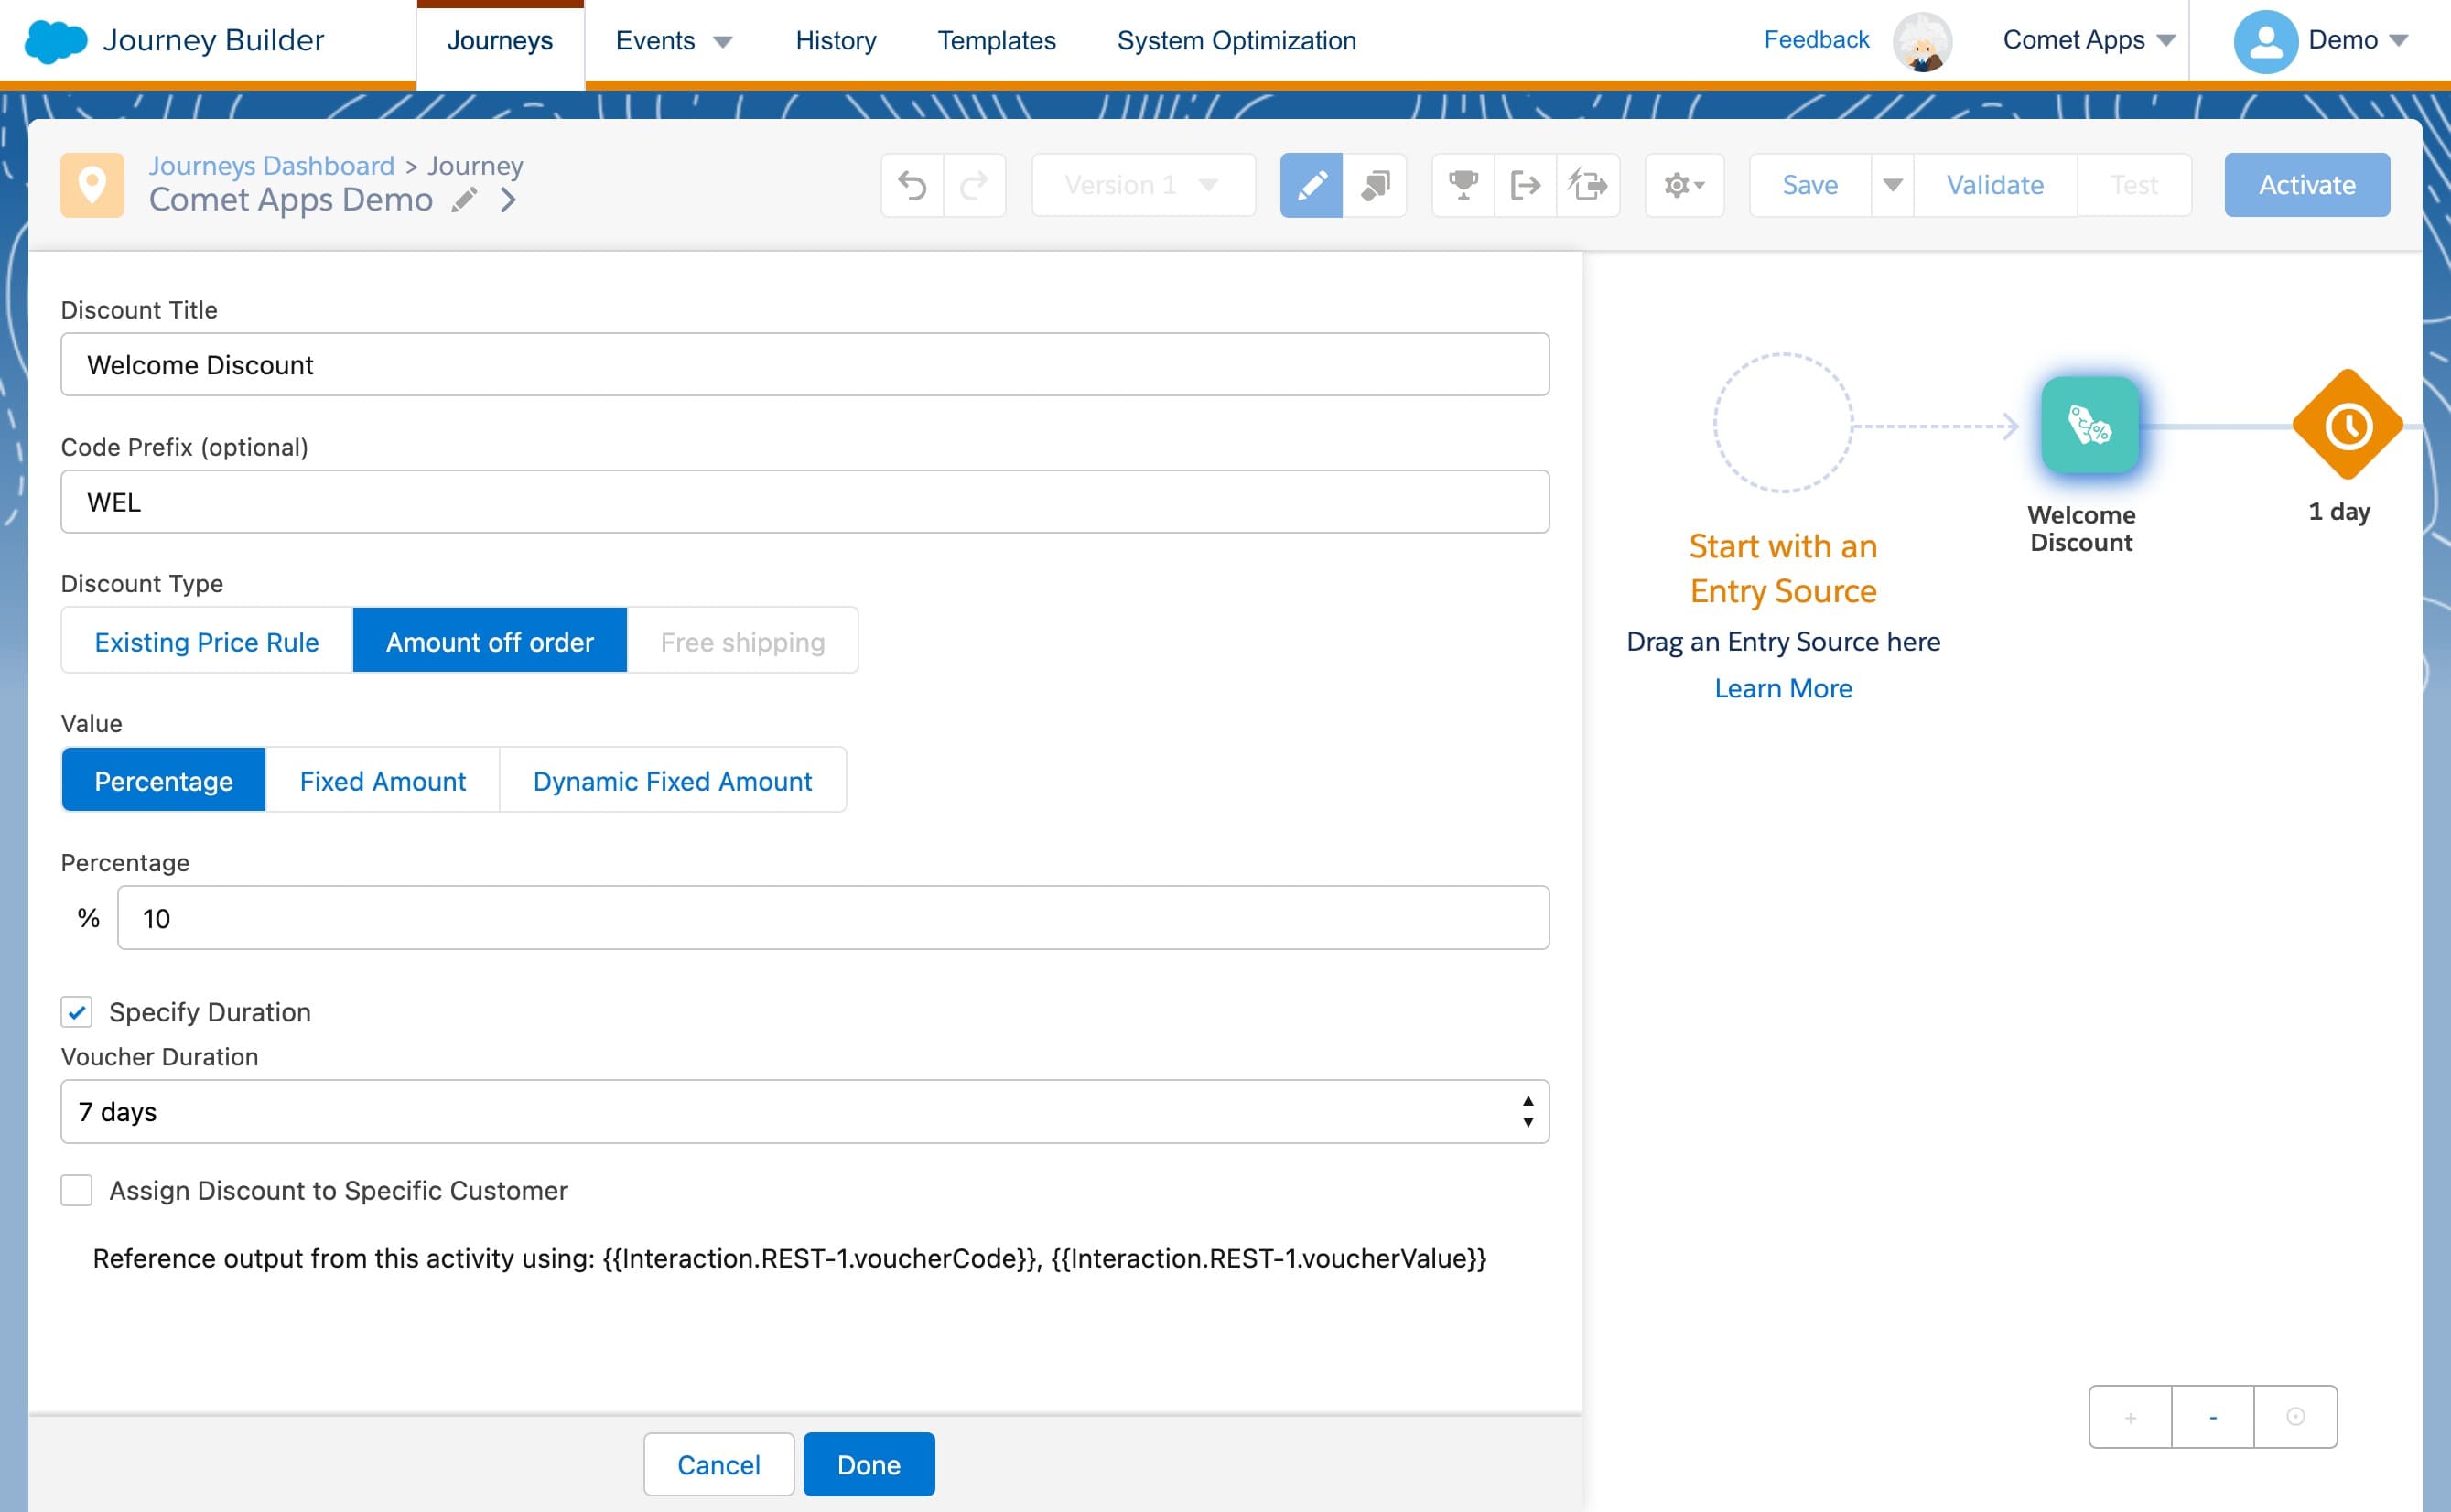Click the import/export journey icon
2451x1512 pixels.
[x=1588, y=185]
